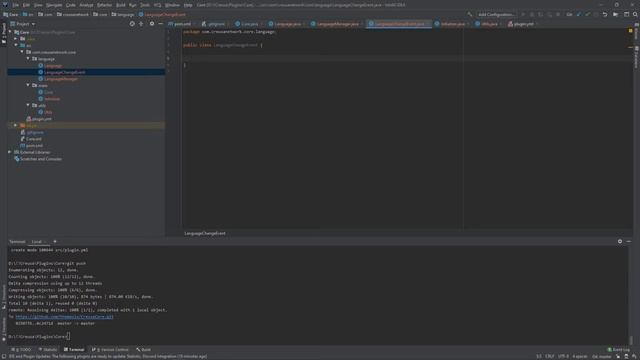Open the File menu

click(x=15, y=5)
